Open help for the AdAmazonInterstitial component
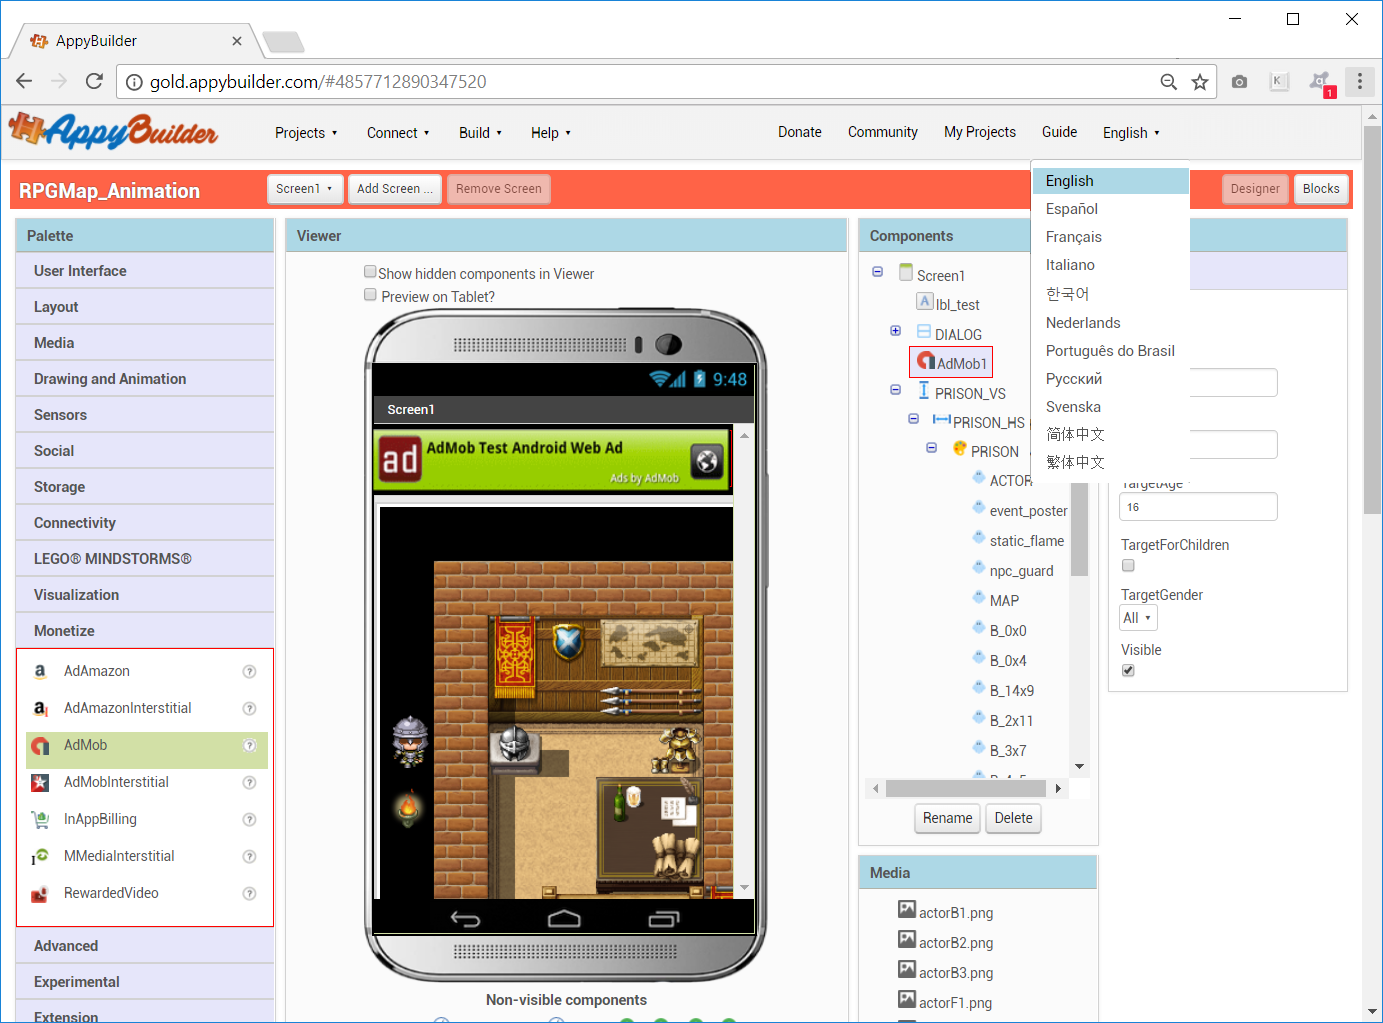 249,708
